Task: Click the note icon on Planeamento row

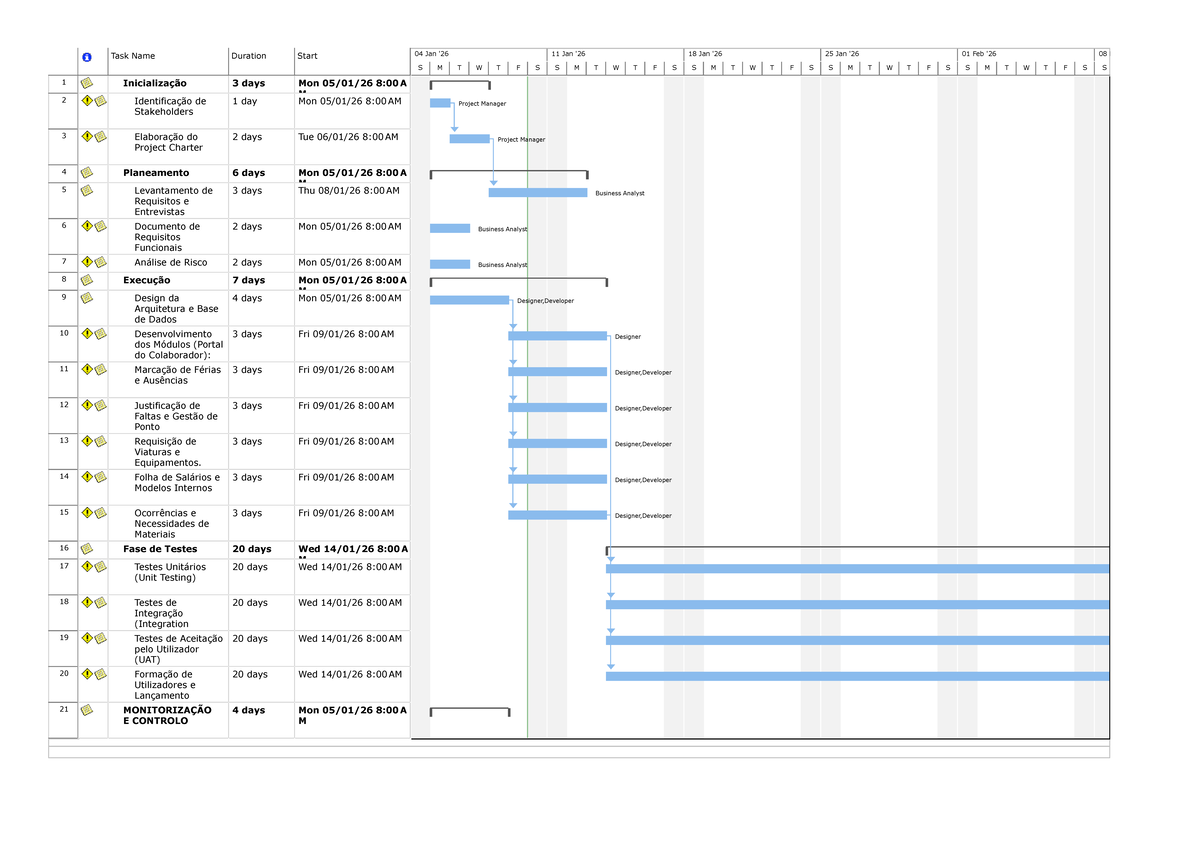Action: (87, 173)
